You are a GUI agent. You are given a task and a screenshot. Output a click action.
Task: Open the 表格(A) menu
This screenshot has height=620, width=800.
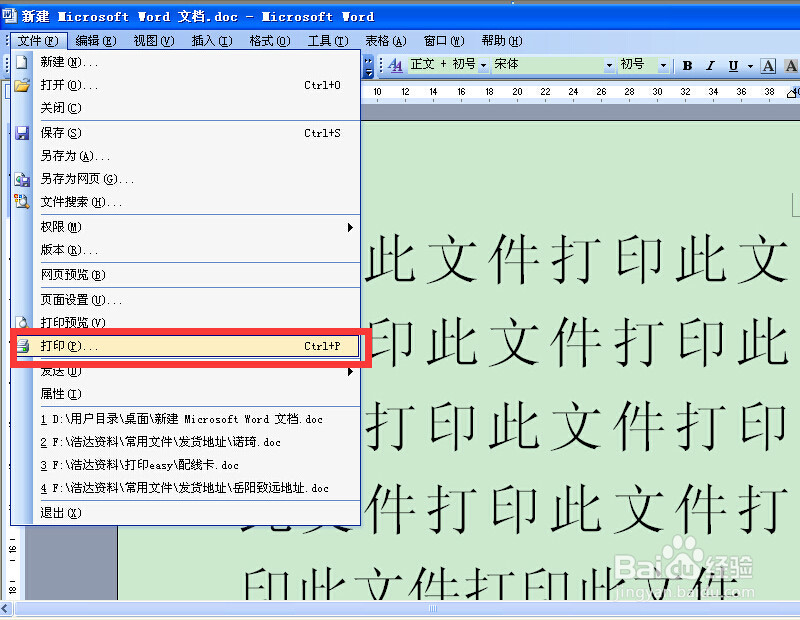click(x=386, y=41)
